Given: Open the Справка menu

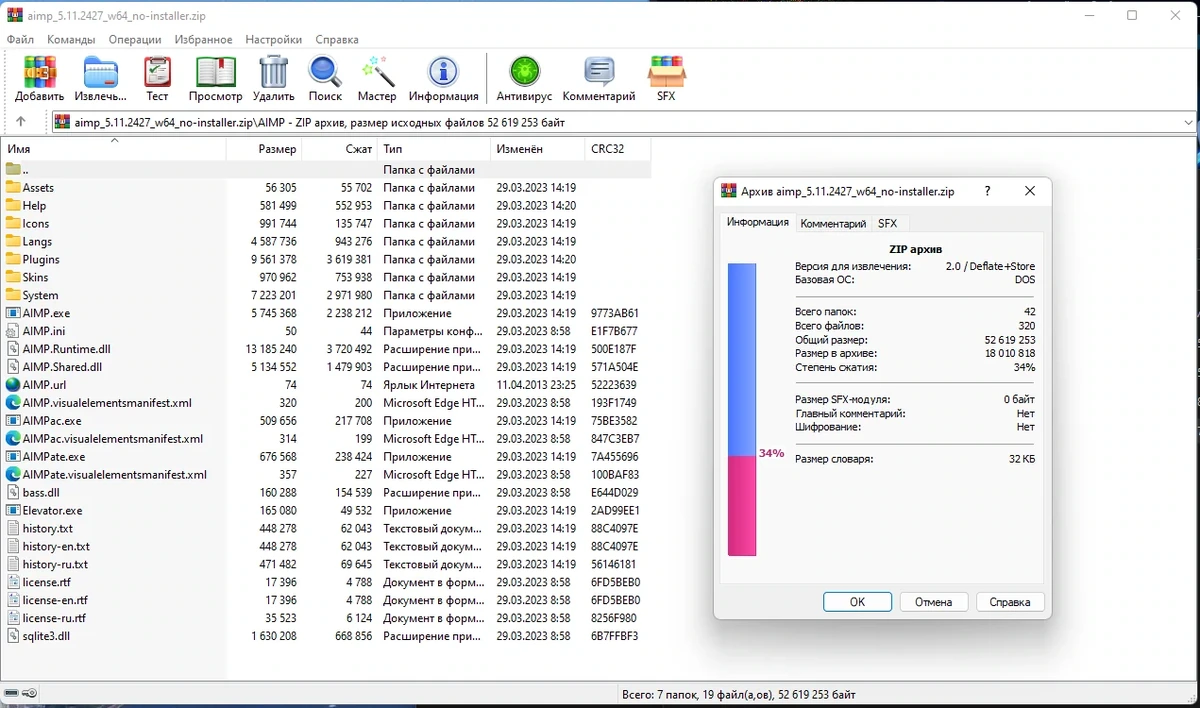Looking at the screenshot, I should 337,40.
